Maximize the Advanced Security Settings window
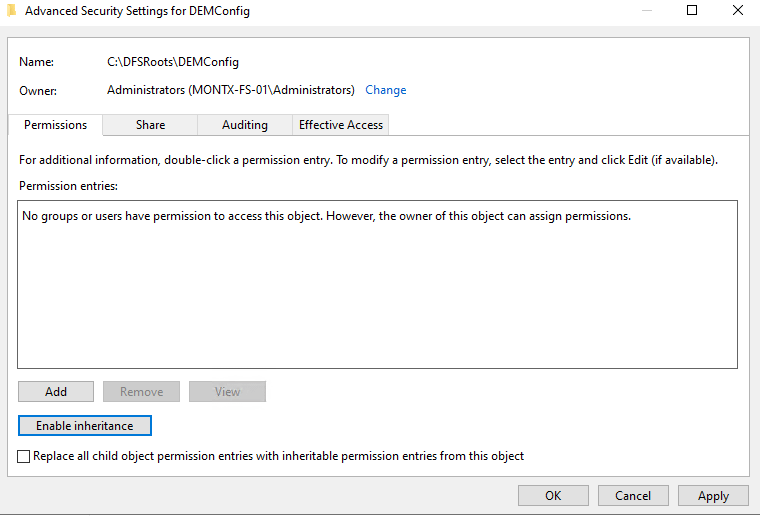The height and width of the screenshot is (516, 760). coord(692,11)
